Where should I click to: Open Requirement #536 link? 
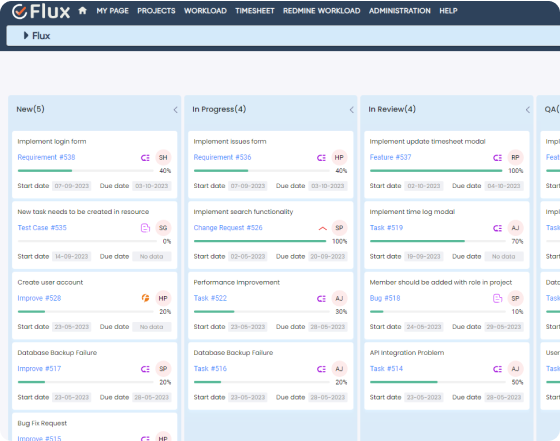[x=222, y=157]
